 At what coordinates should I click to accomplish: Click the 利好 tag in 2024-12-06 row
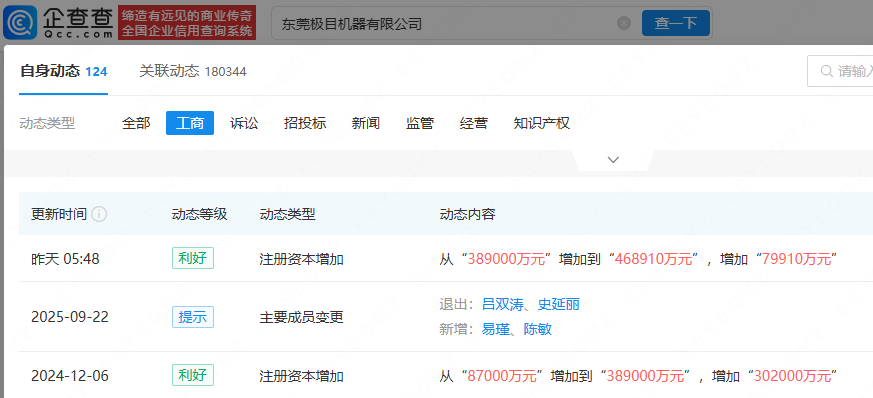click(193, 375)
